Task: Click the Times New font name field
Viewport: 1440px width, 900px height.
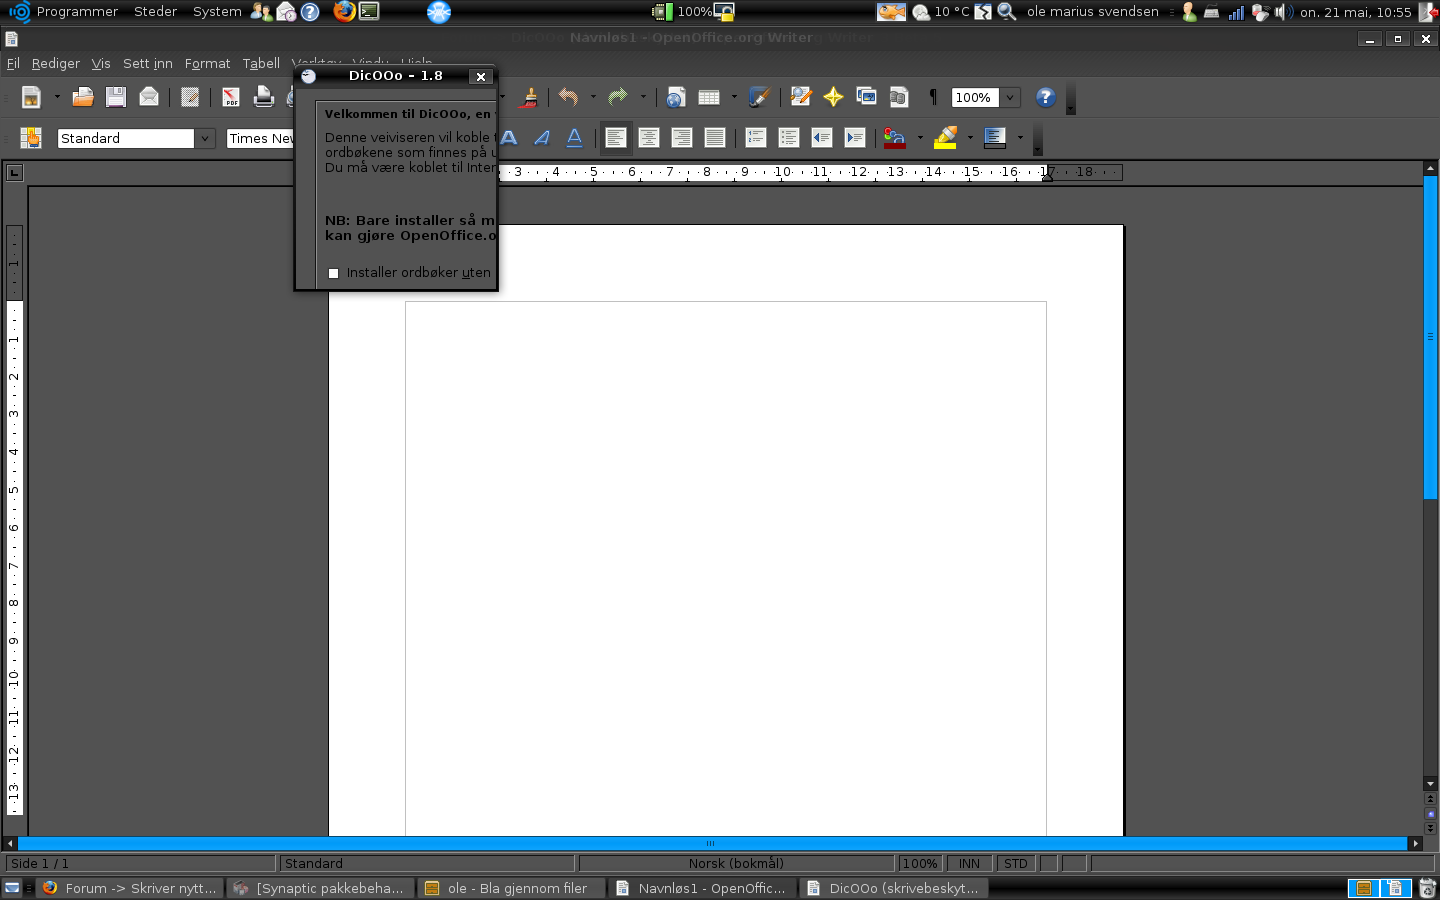Action: click(x=261, y=138)
